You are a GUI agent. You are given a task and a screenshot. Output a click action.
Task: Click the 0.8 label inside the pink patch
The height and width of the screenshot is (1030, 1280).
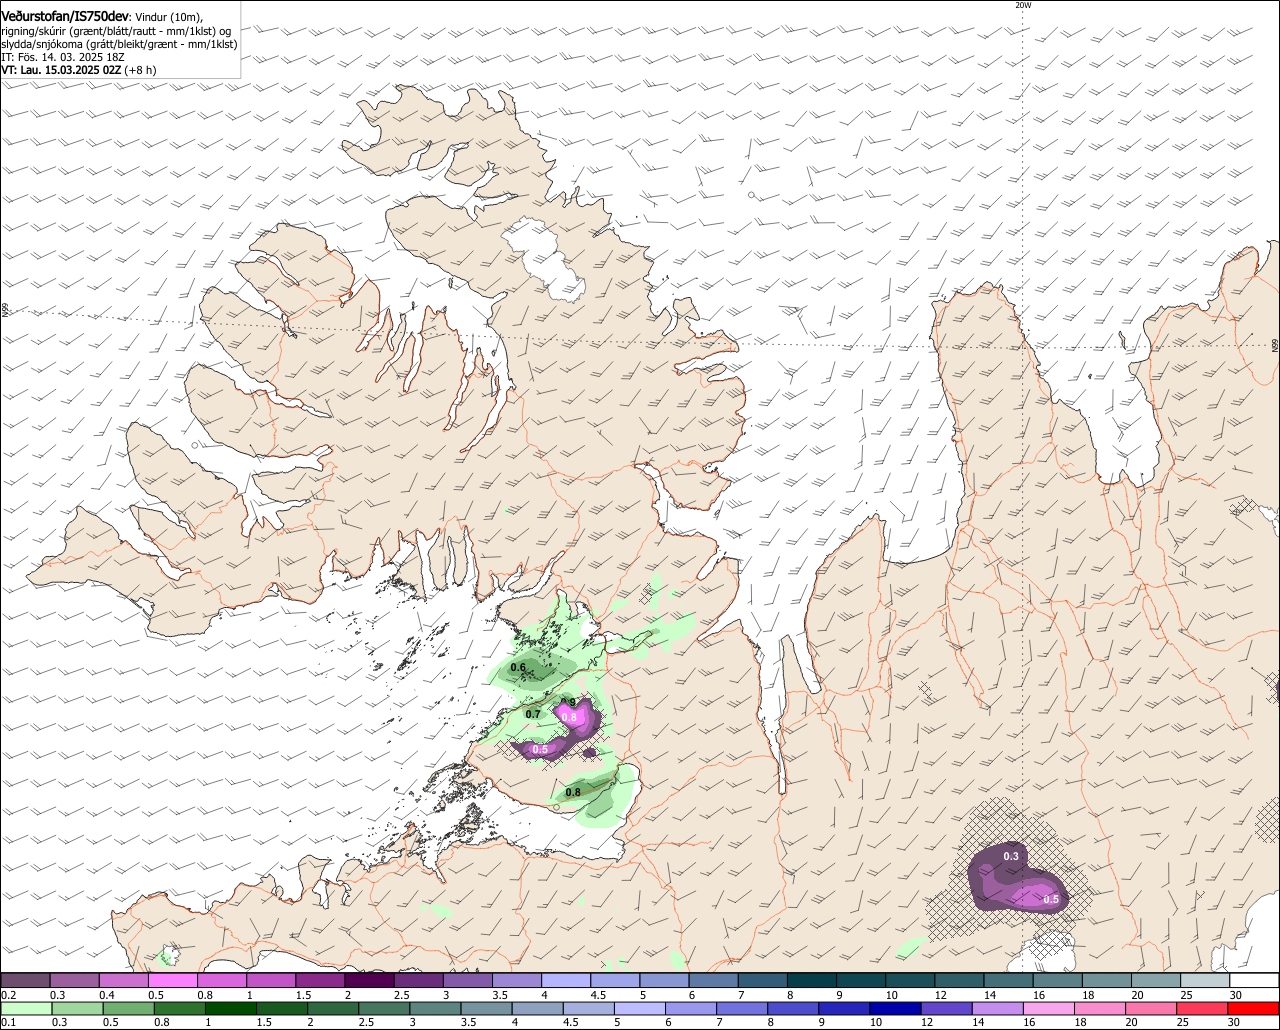(571, 717)
